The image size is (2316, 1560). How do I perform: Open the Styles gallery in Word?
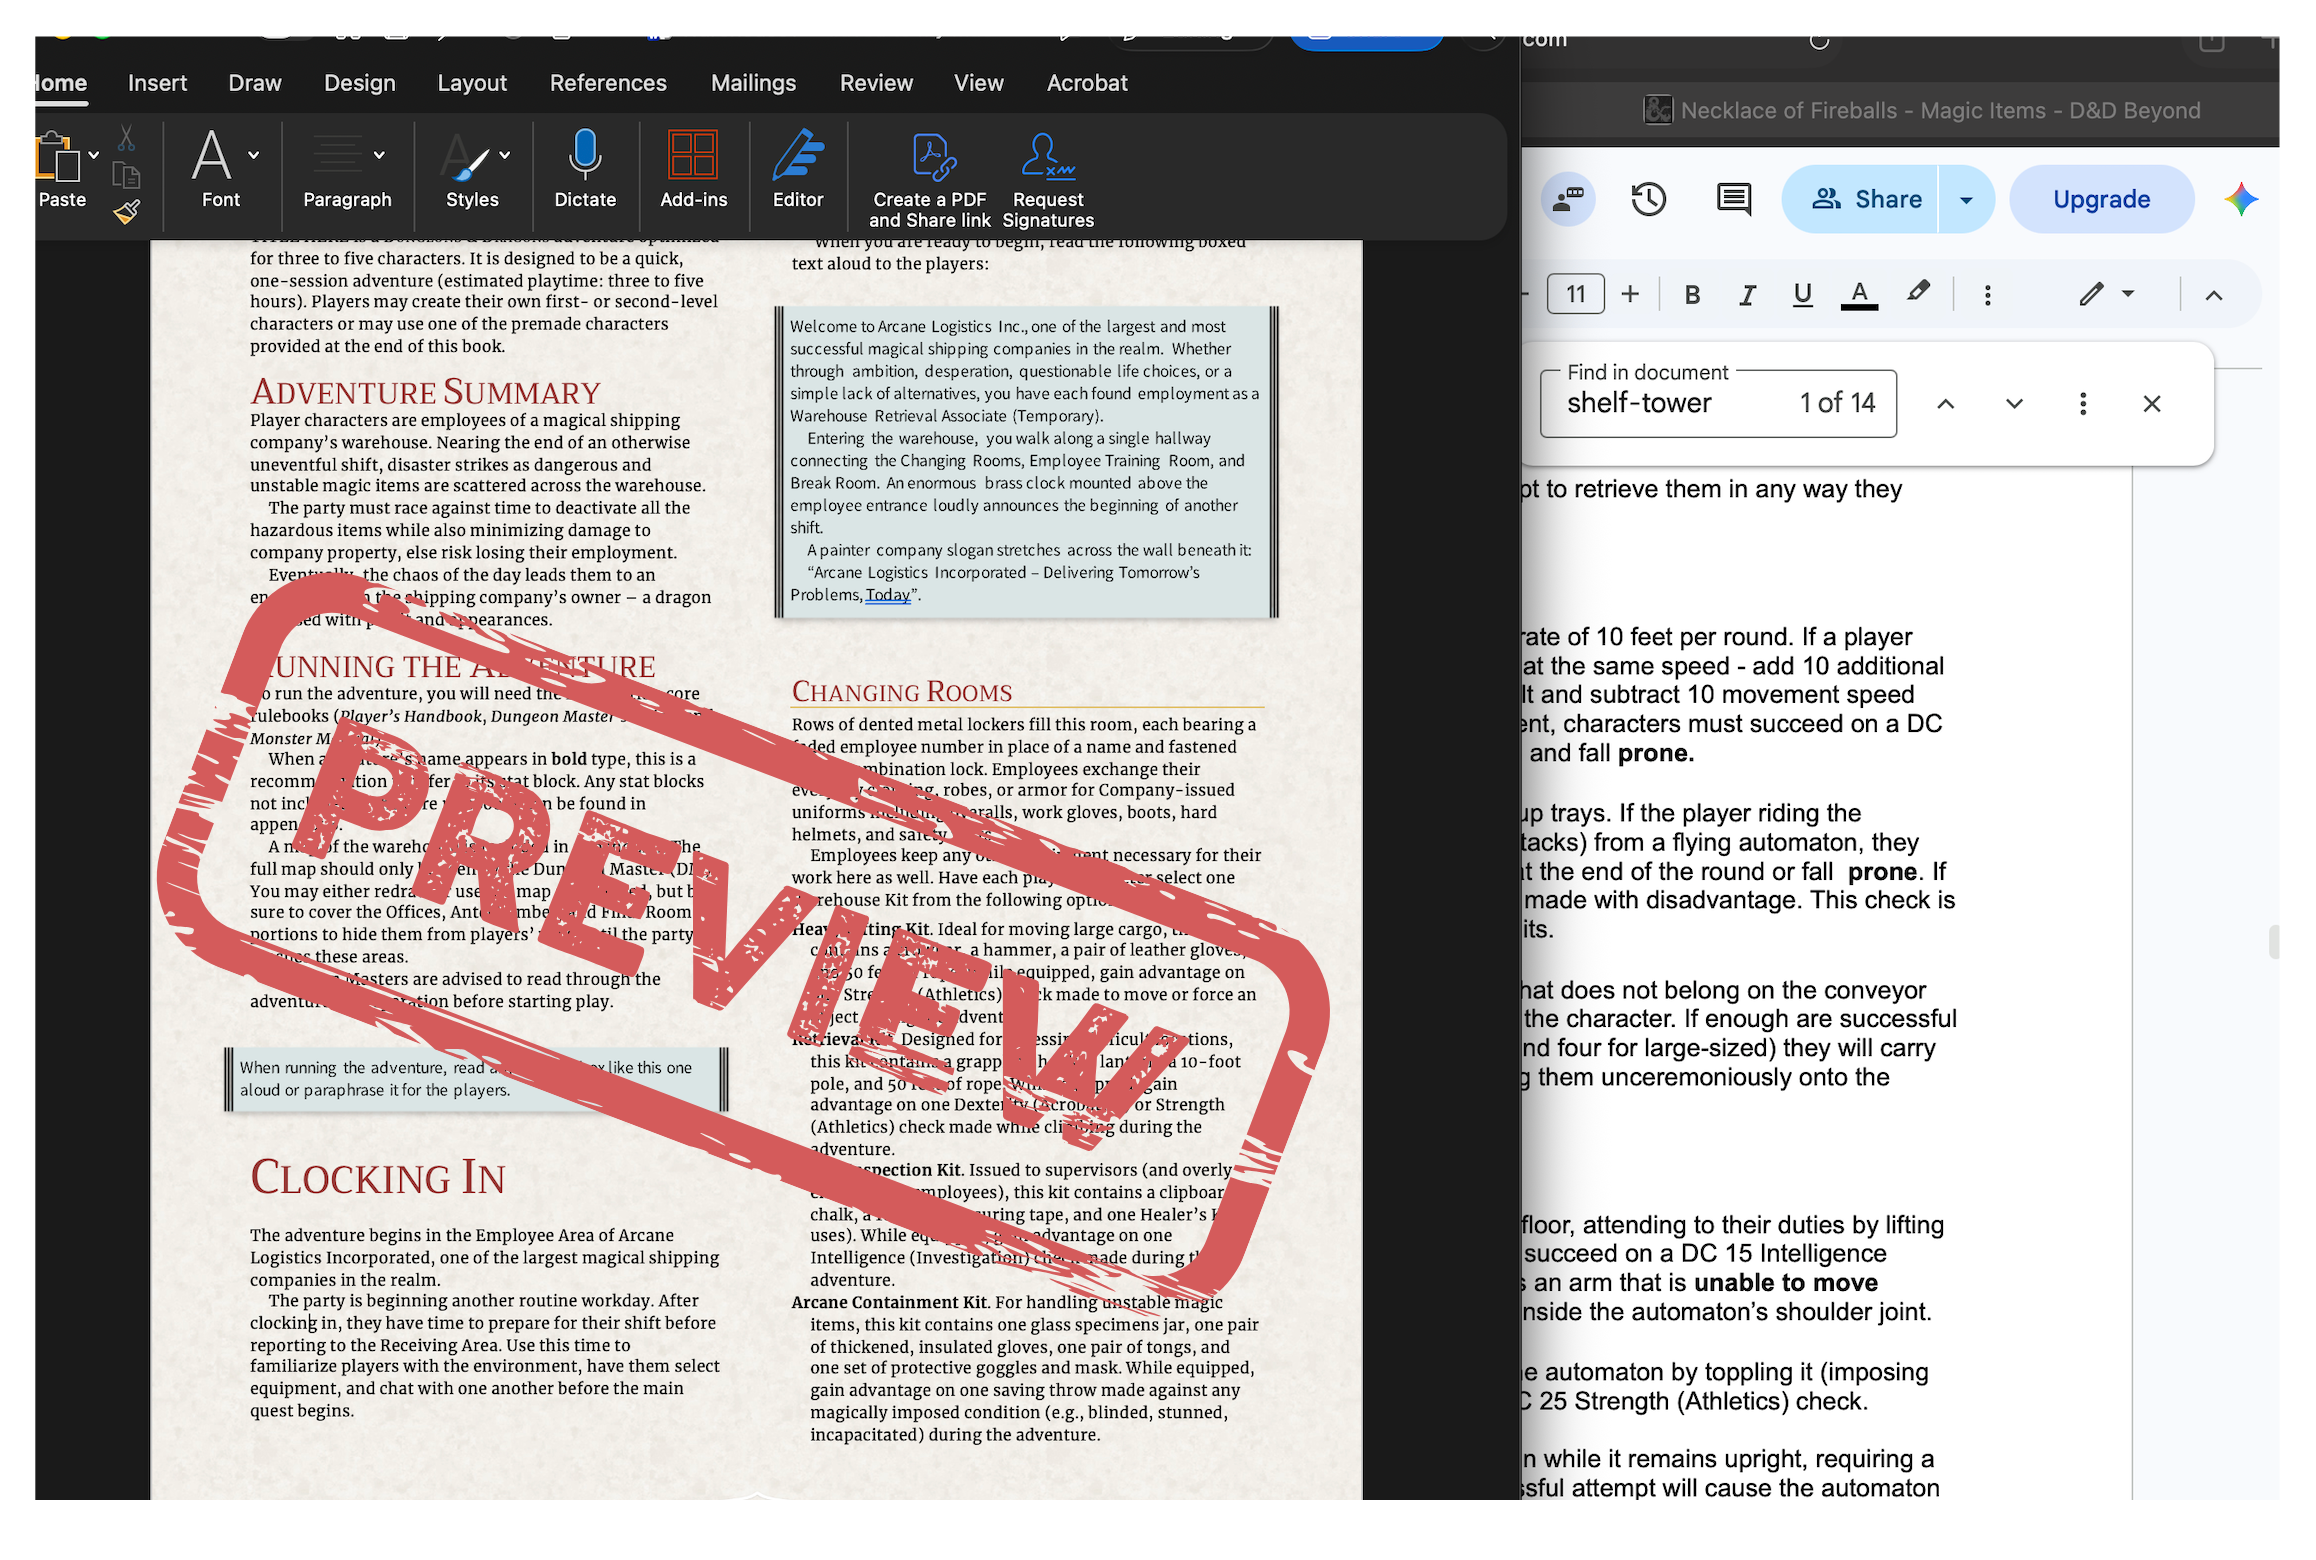tap(472, 170)
